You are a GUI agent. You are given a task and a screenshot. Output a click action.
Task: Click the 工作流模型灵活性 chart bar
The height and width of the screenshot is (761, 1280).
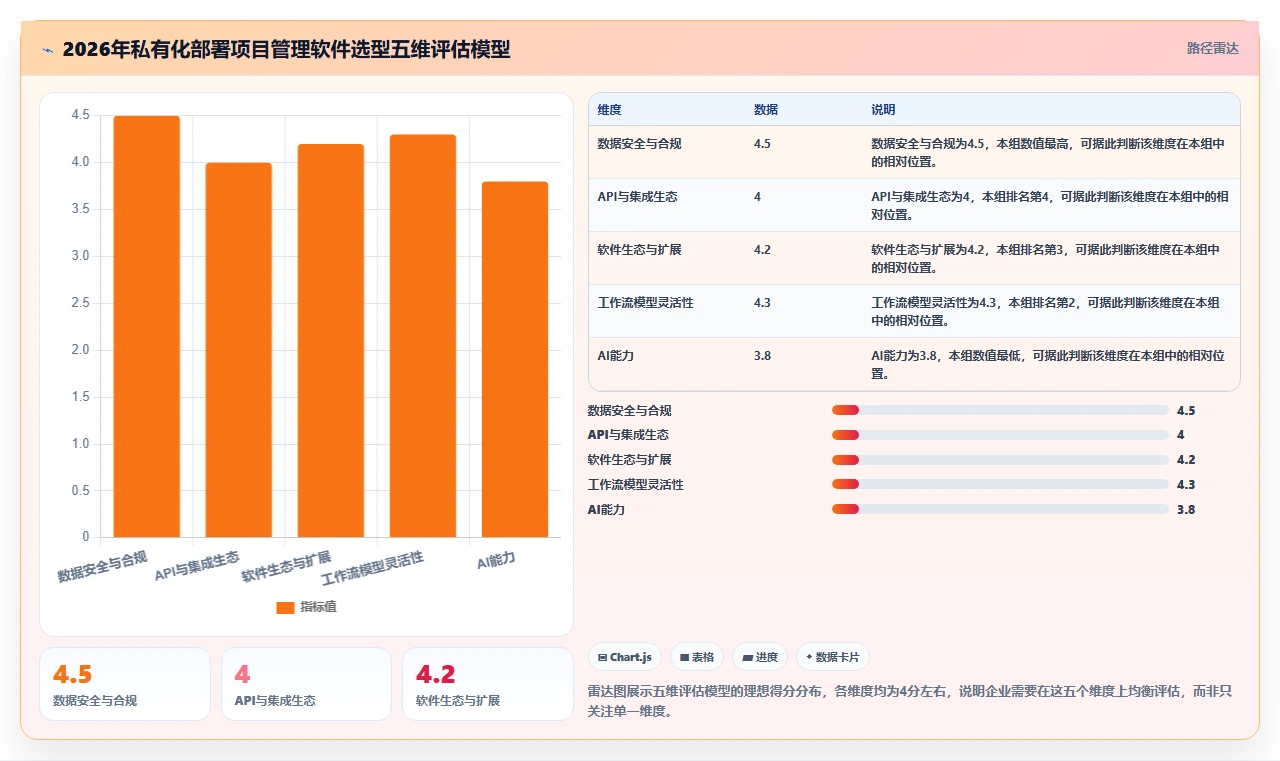pos(422,336)
